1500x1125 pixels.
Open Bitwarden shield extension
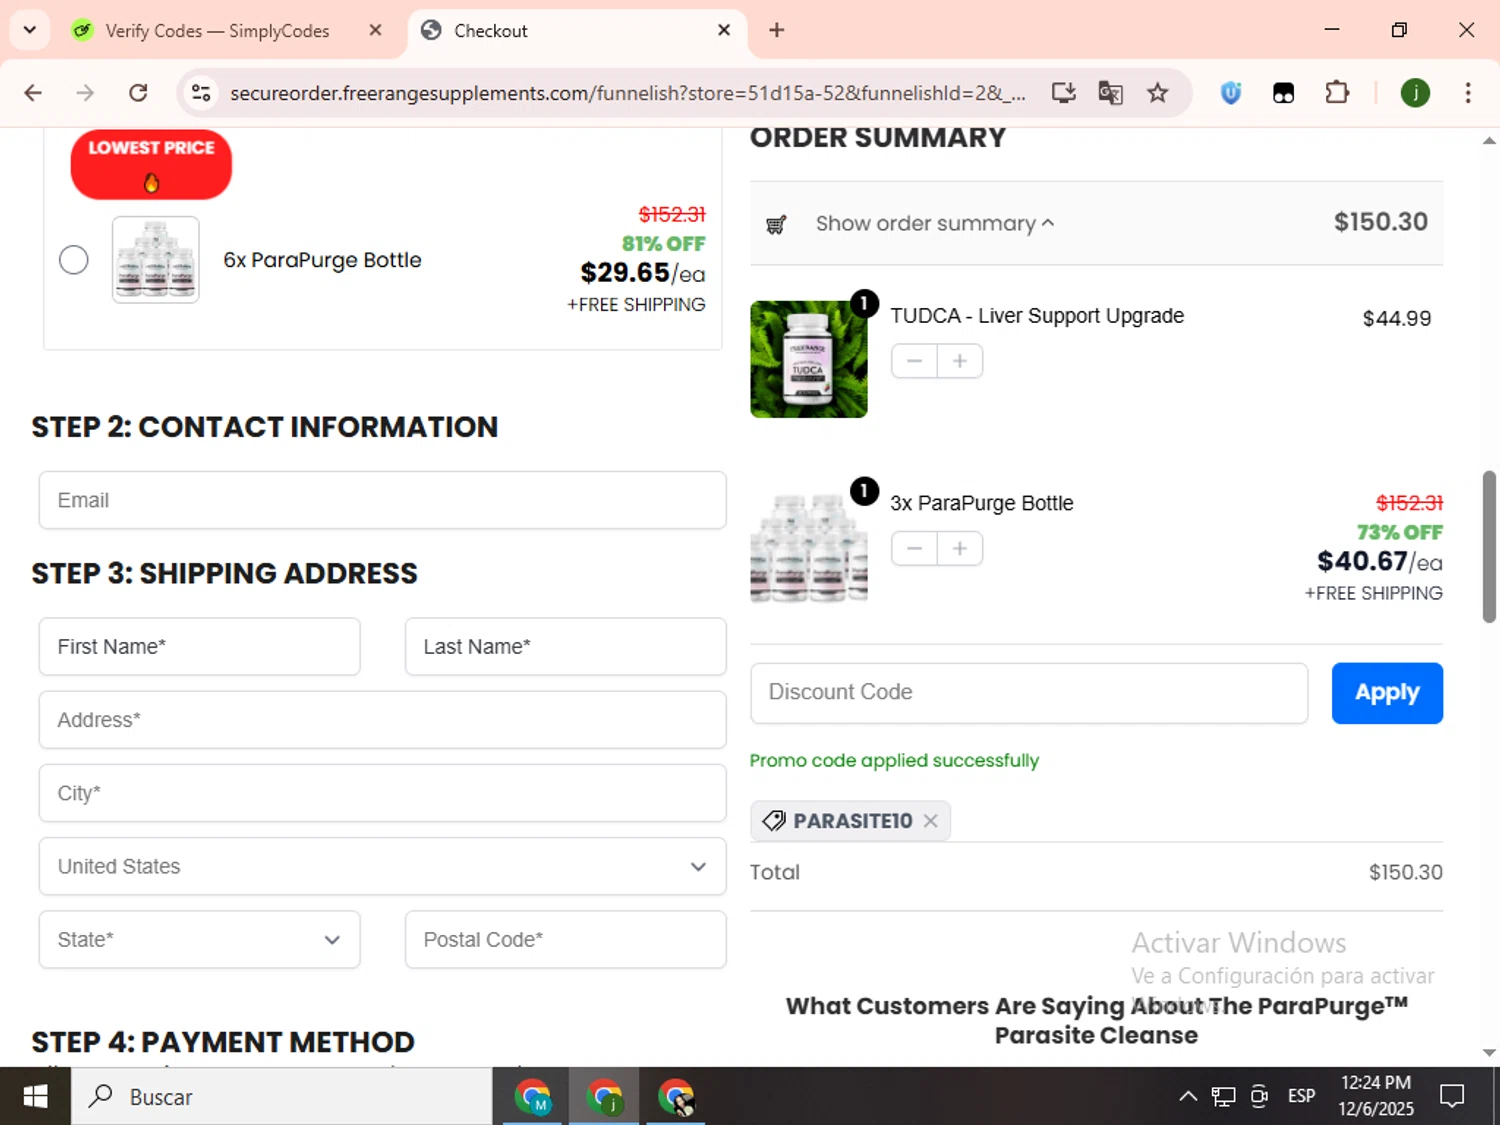point(1231,93)
